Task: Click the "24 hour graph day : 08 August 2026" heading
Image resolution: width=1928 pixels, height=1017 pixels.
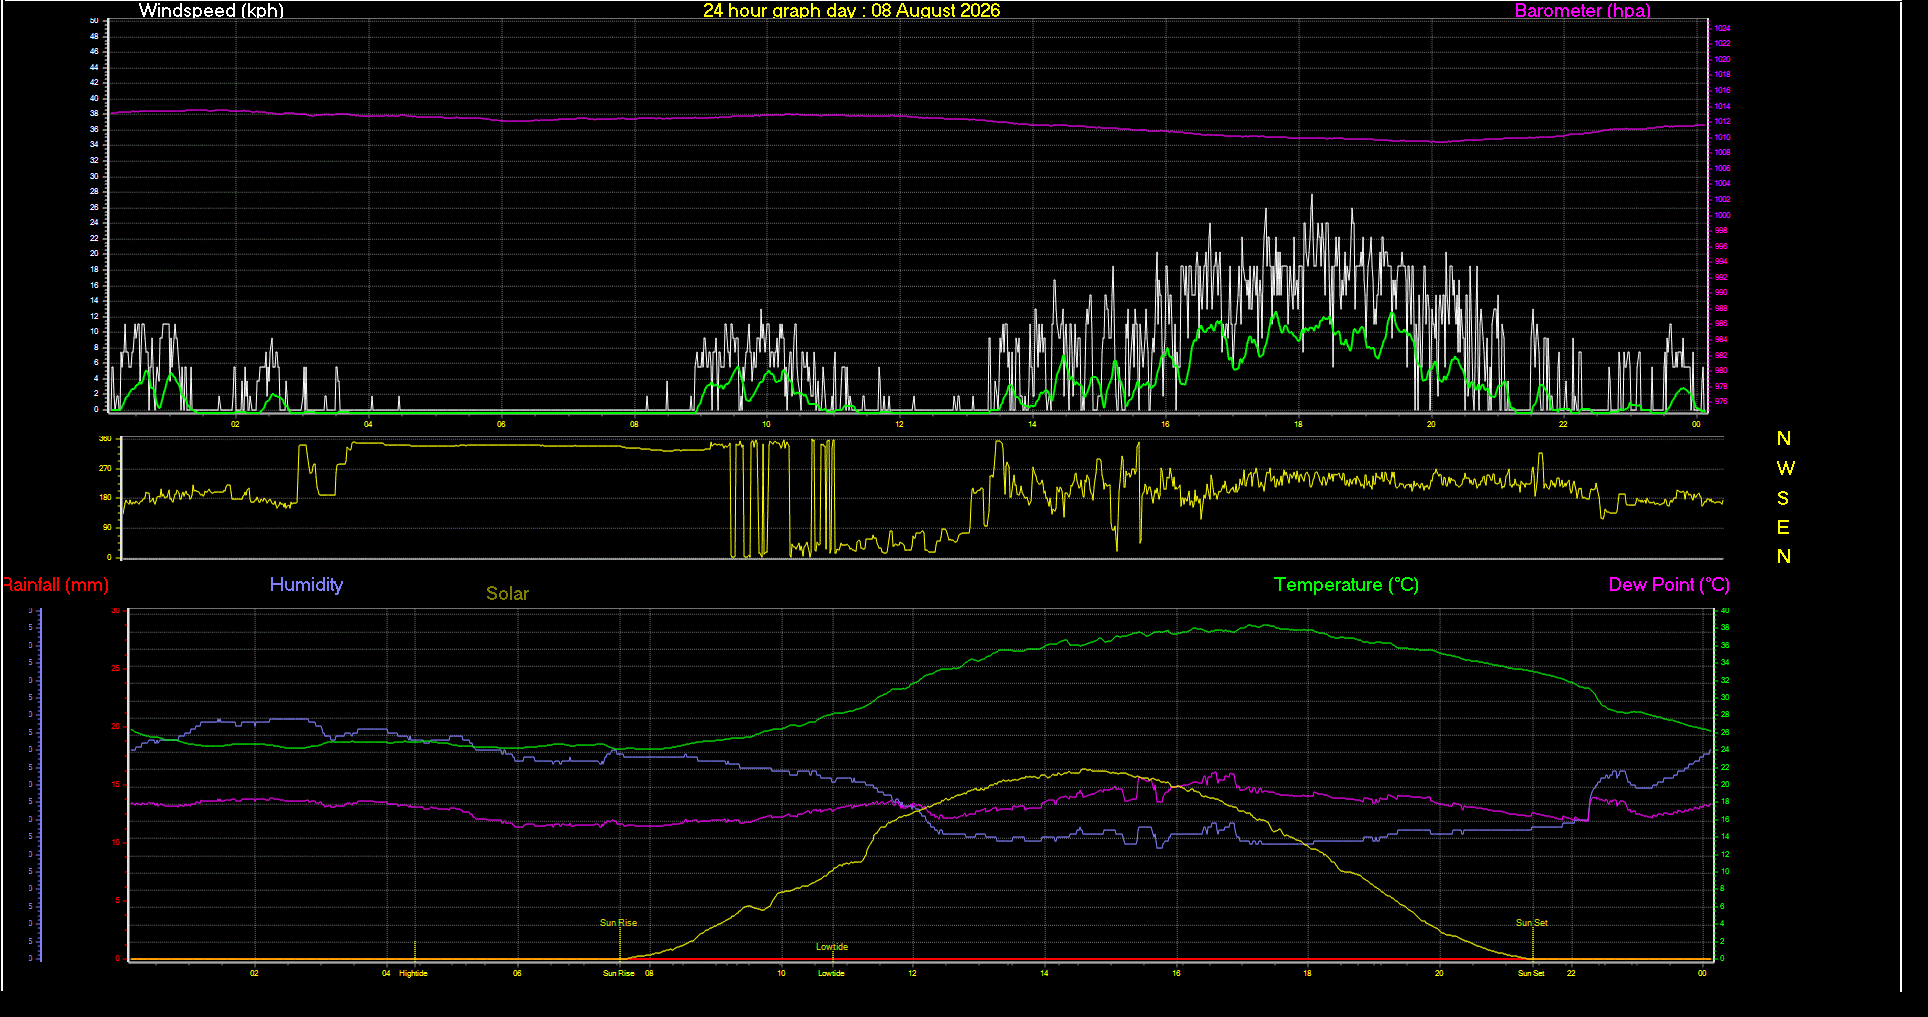Action: click(851, 11)
